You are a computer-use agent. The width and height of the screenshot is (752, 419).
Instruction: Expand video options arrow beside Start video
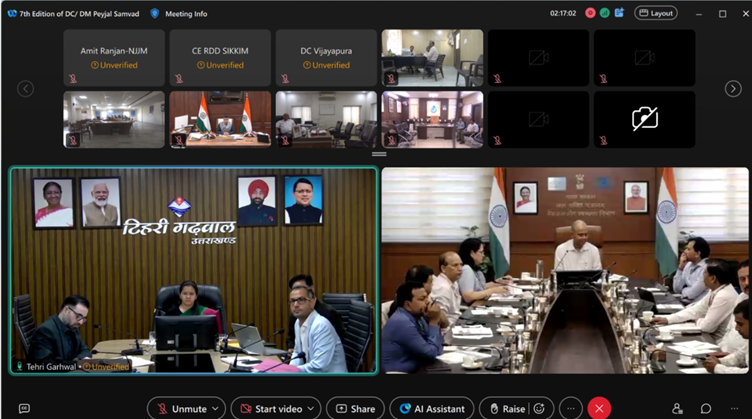pos(311,409)
